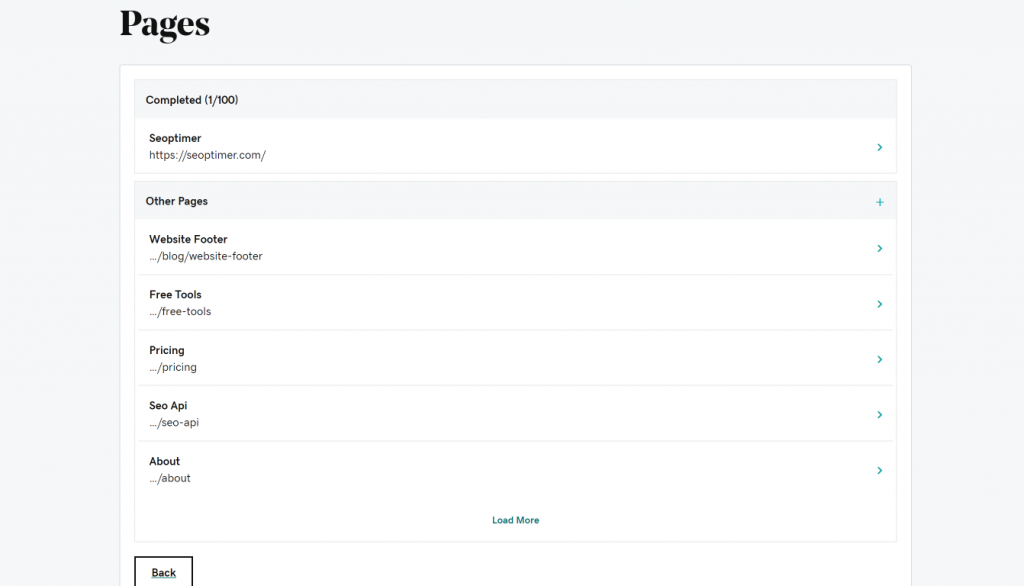Viewport: 1024px width, 586px height.
Task: Open the Website Footer page entry
Action: tap(188, 239)
